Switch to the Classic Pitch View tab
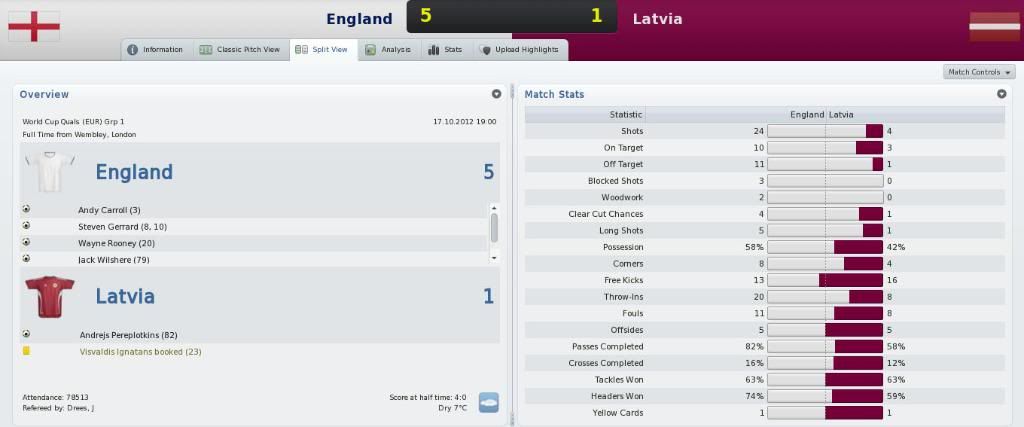Image resolution: width=1024 pixels, height=427 pixels. click(240, 50)
